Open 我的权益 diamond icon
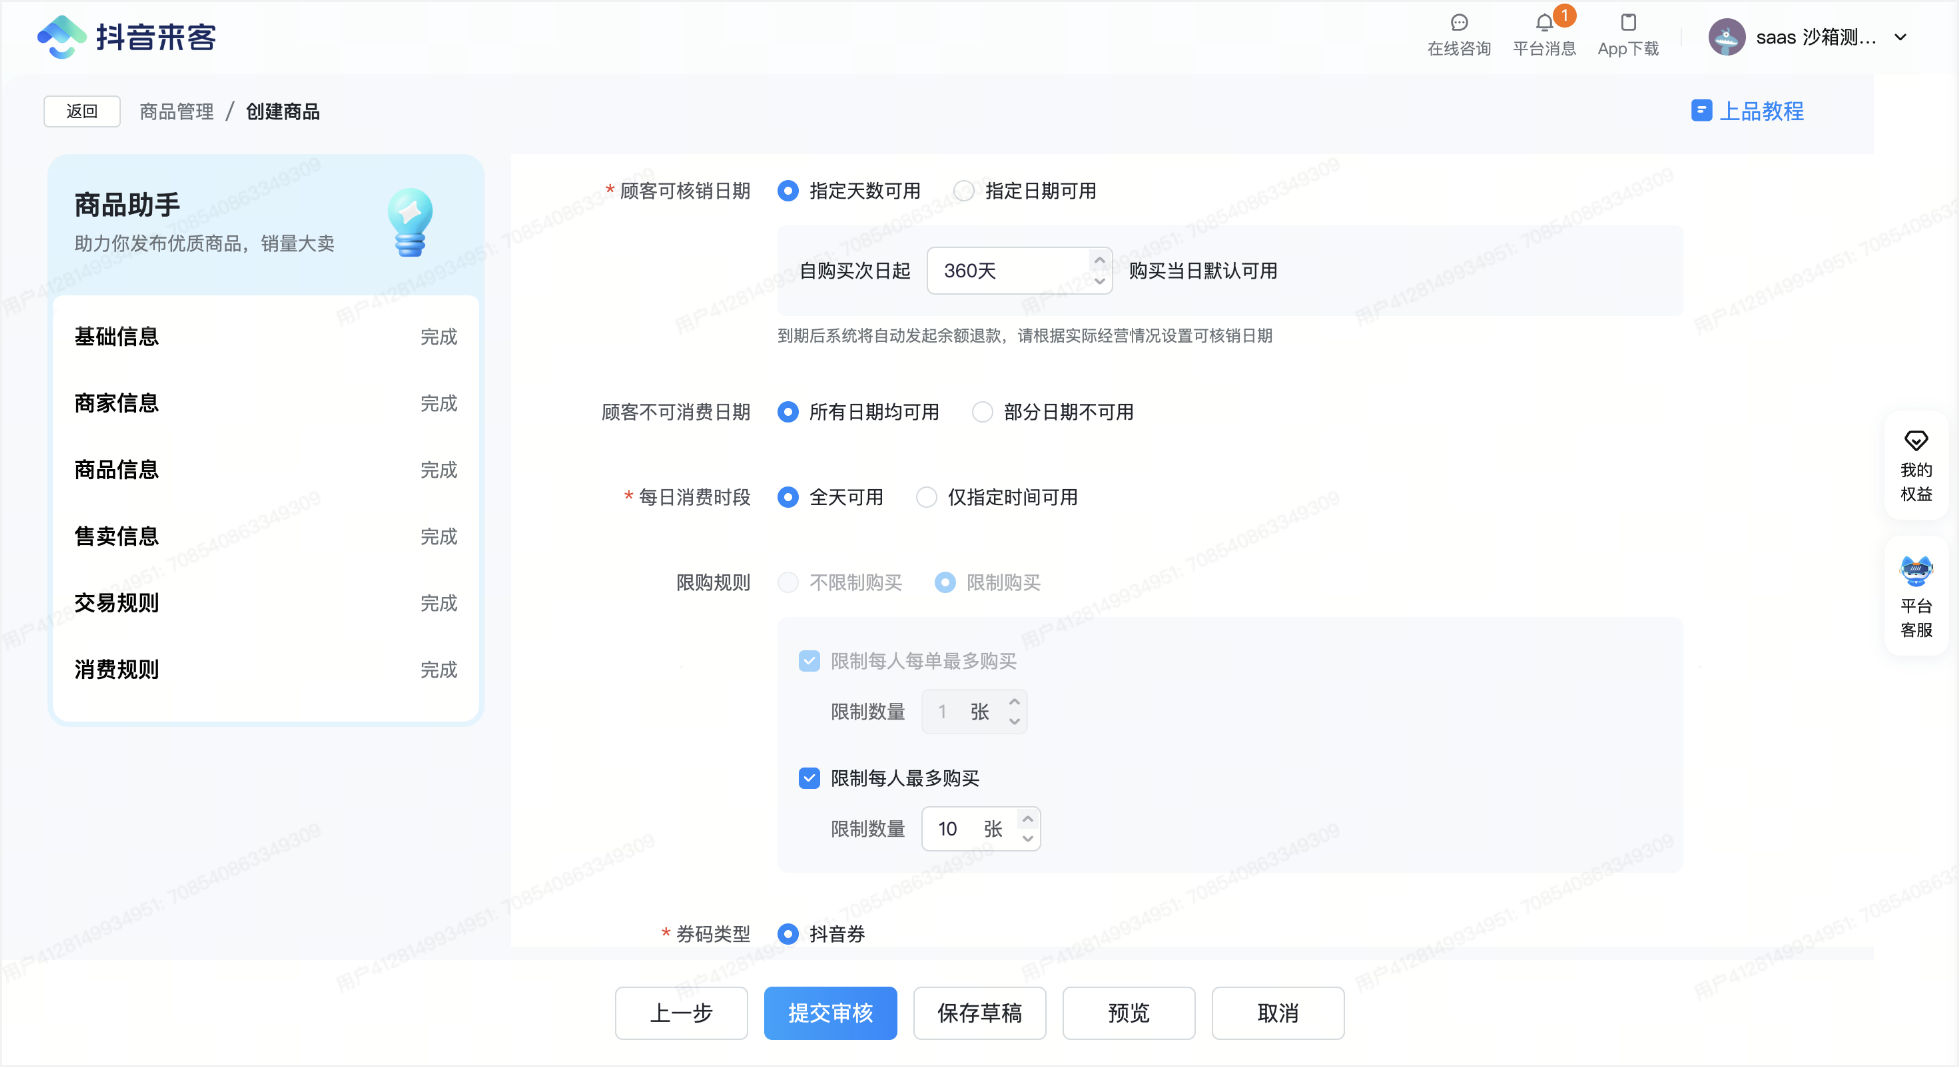 click(1916, 441)
